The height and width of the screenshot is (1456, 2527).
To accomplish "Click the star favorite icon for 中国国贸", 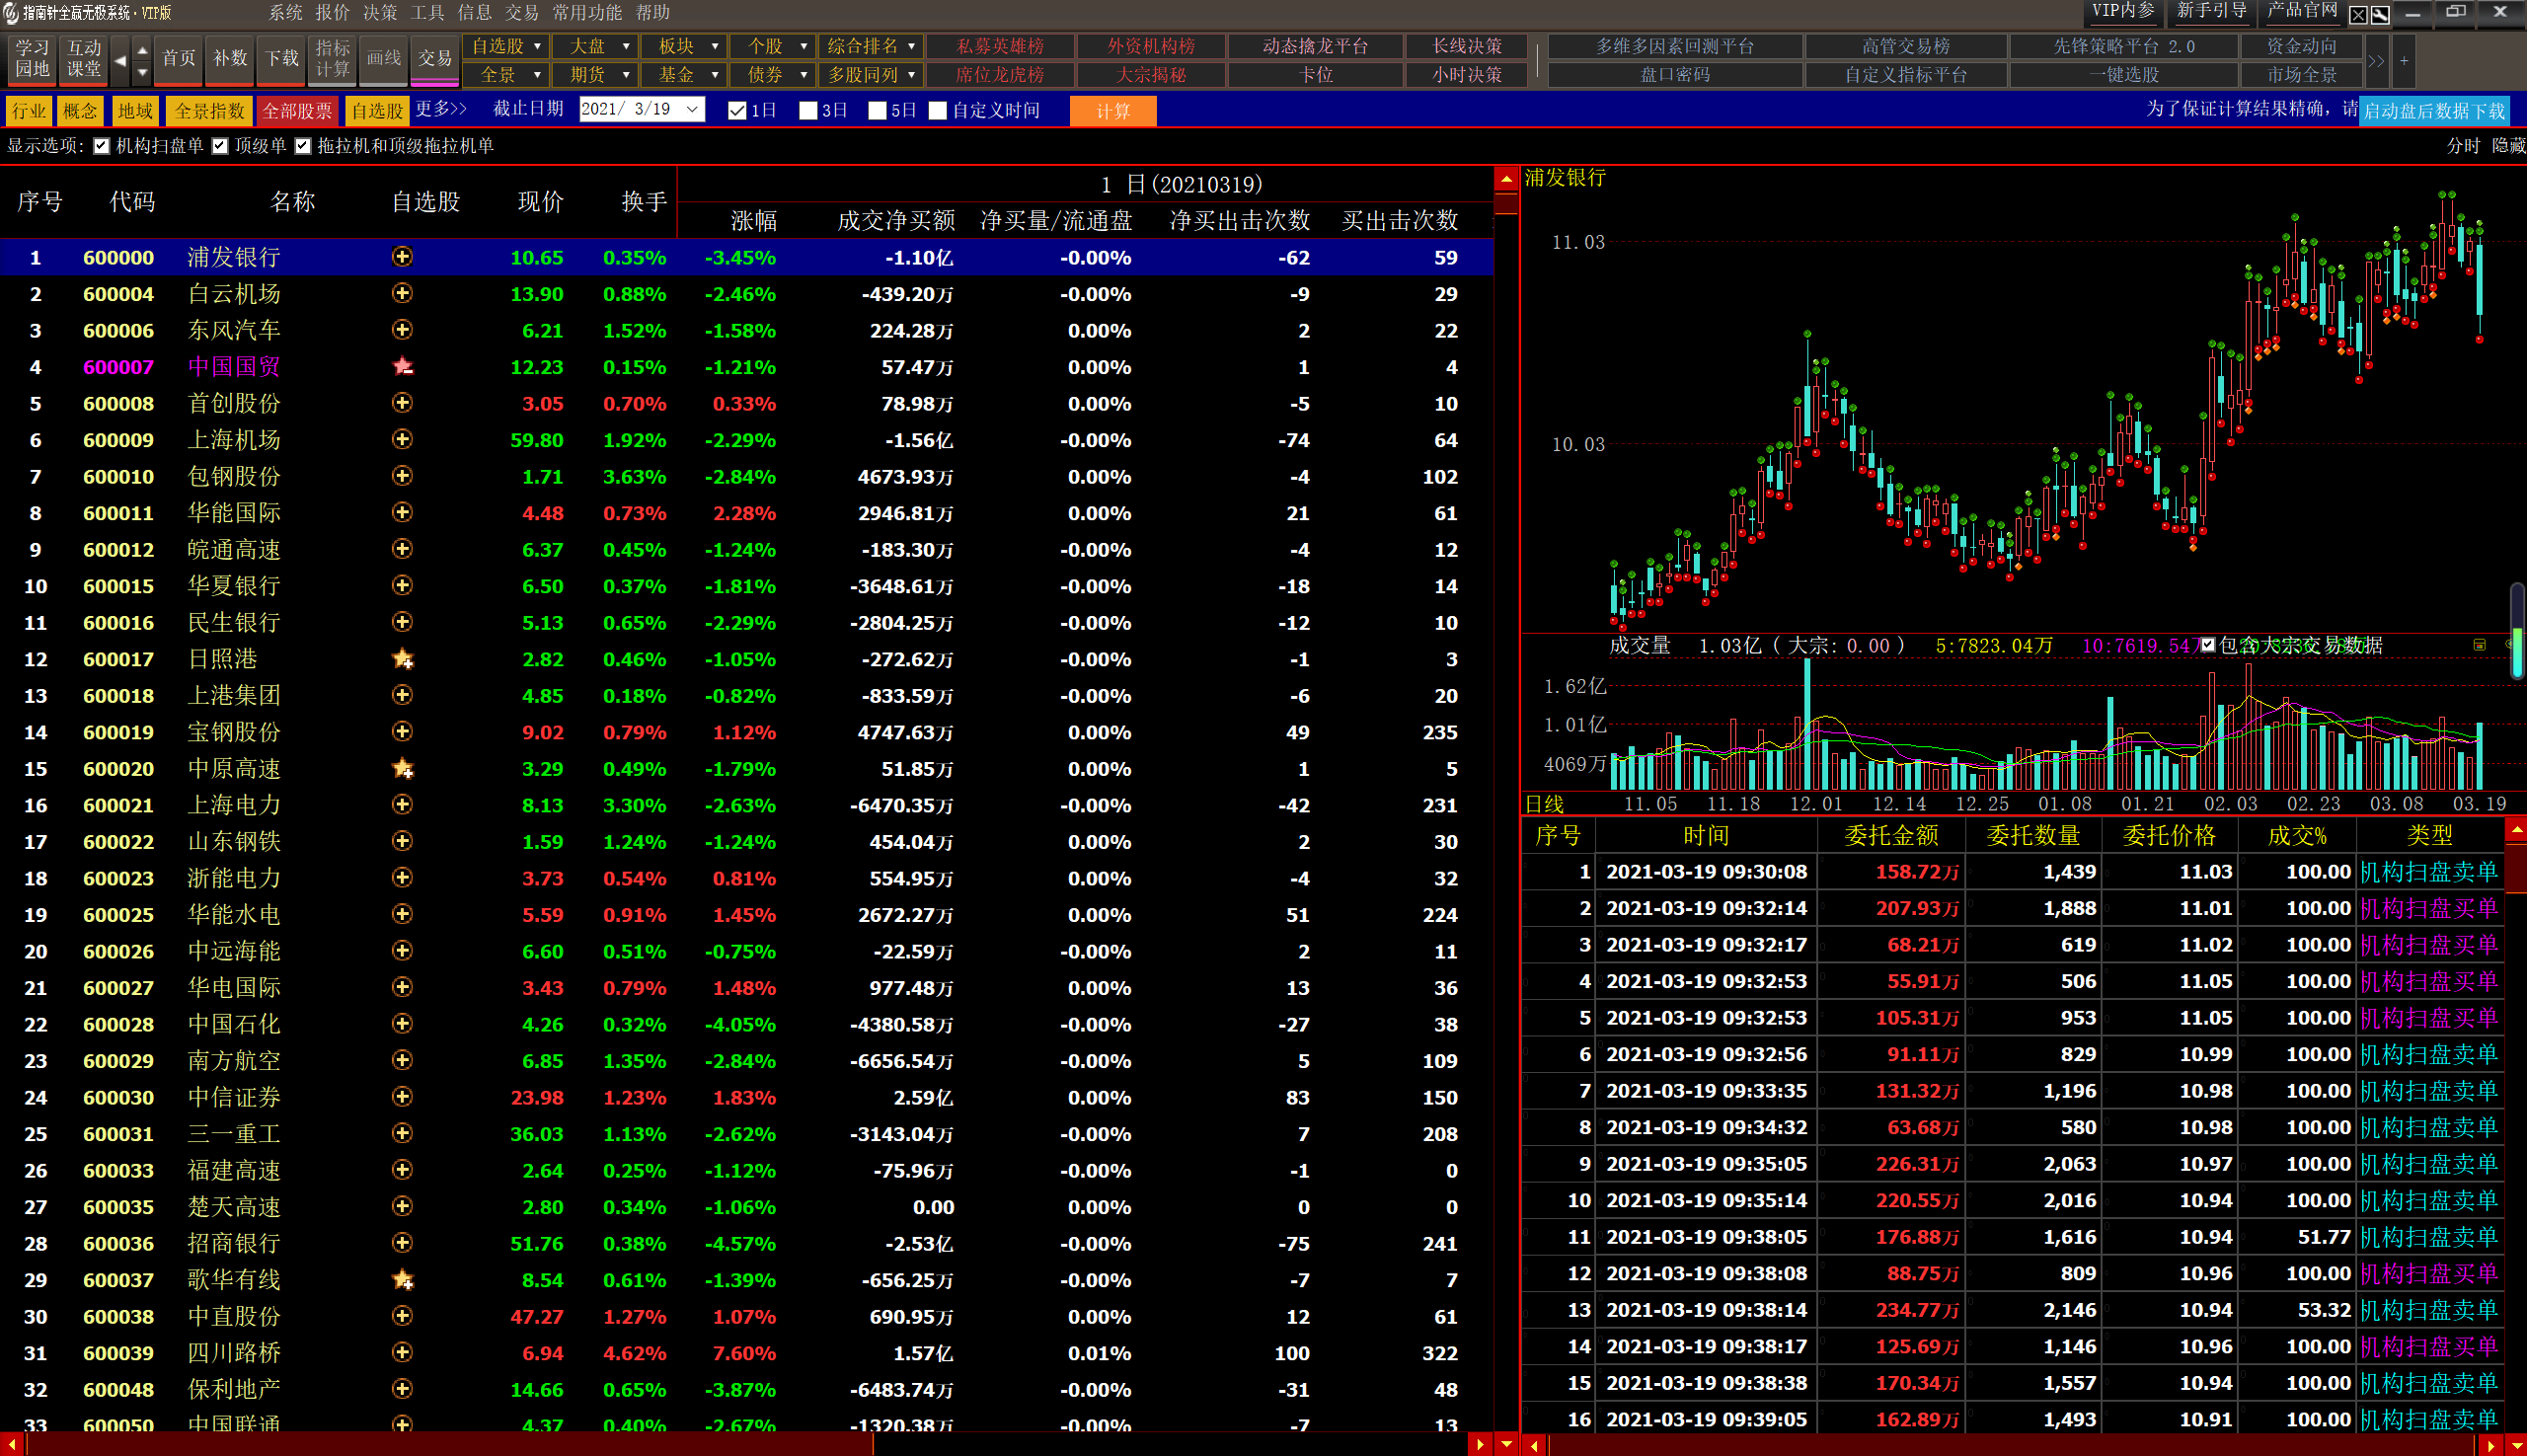I will point(402,367).
